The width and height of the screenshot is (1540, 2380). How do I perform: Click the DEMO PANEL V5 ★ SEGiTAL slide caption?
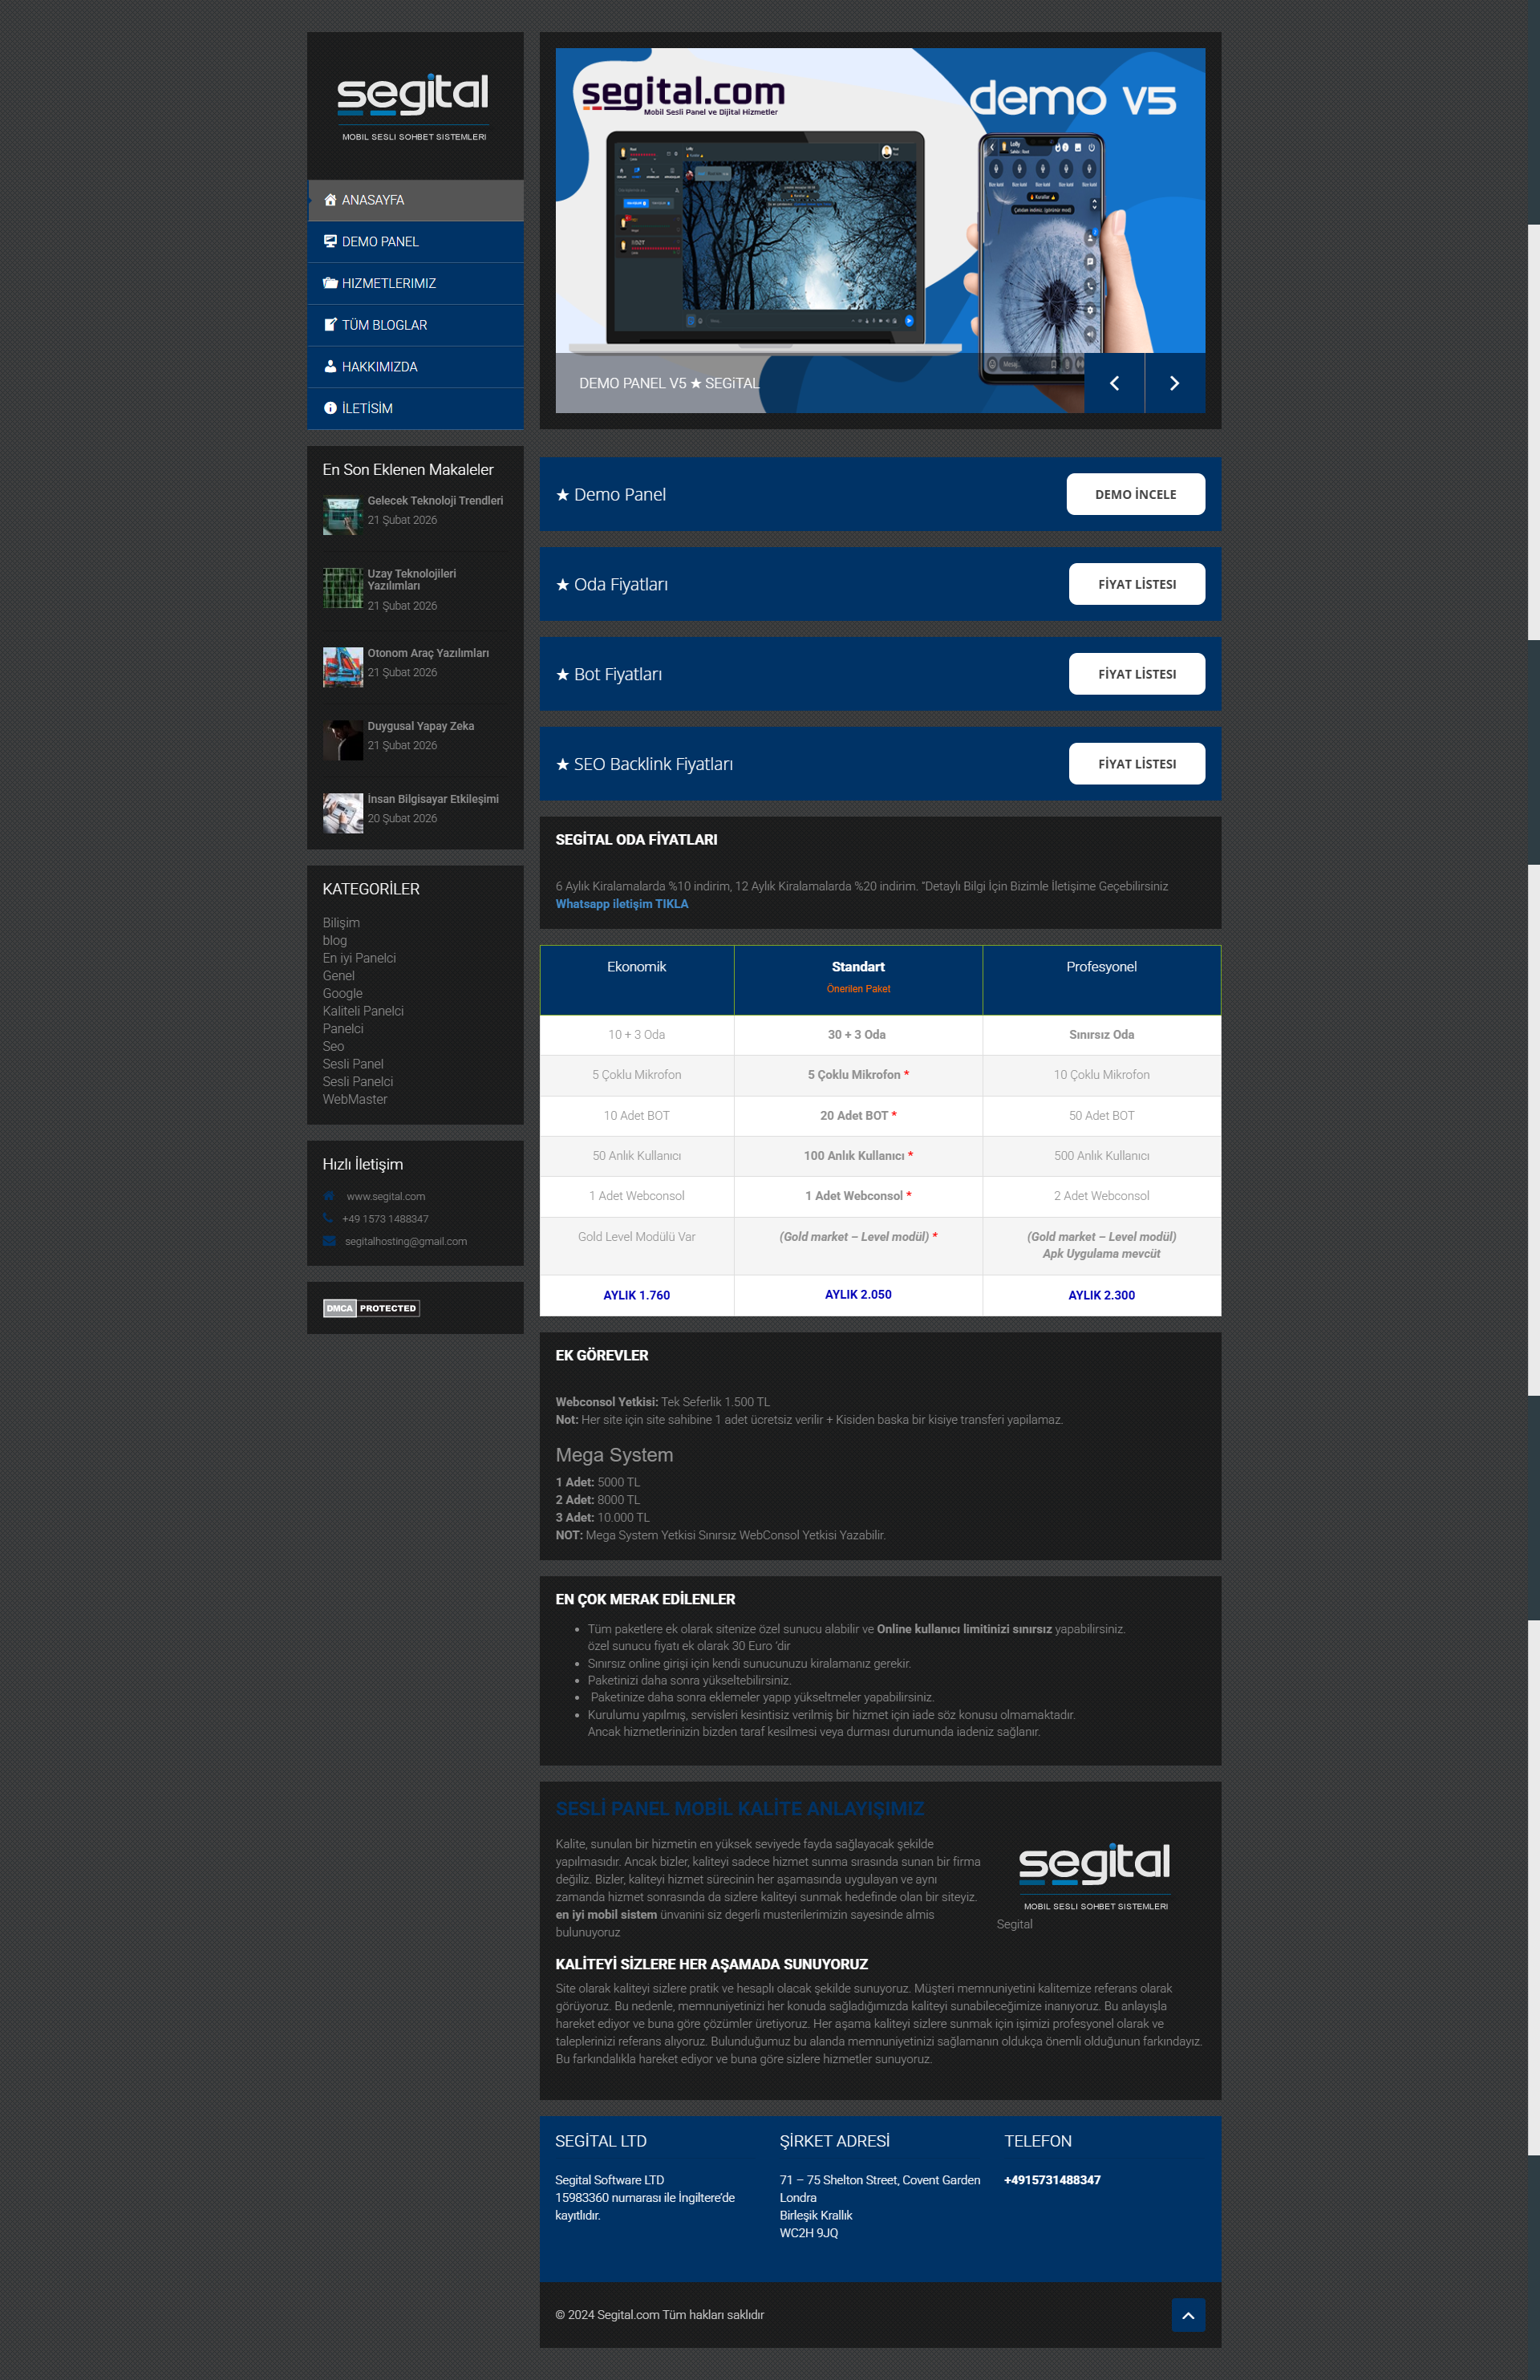coord(669,383)
